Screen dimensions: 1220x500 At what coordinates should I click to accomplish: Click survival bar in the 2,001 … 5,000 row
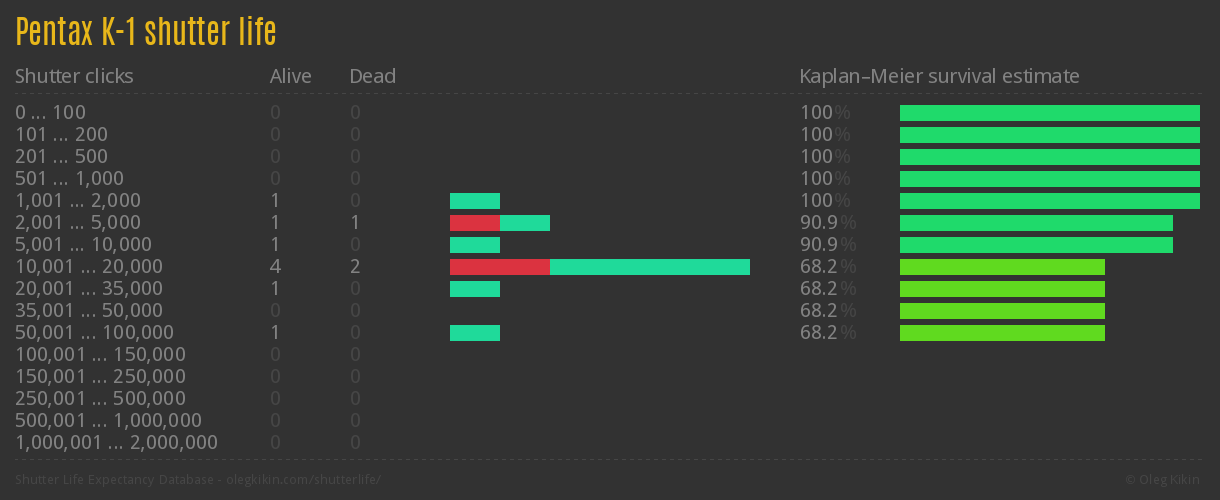point(1036,223)
